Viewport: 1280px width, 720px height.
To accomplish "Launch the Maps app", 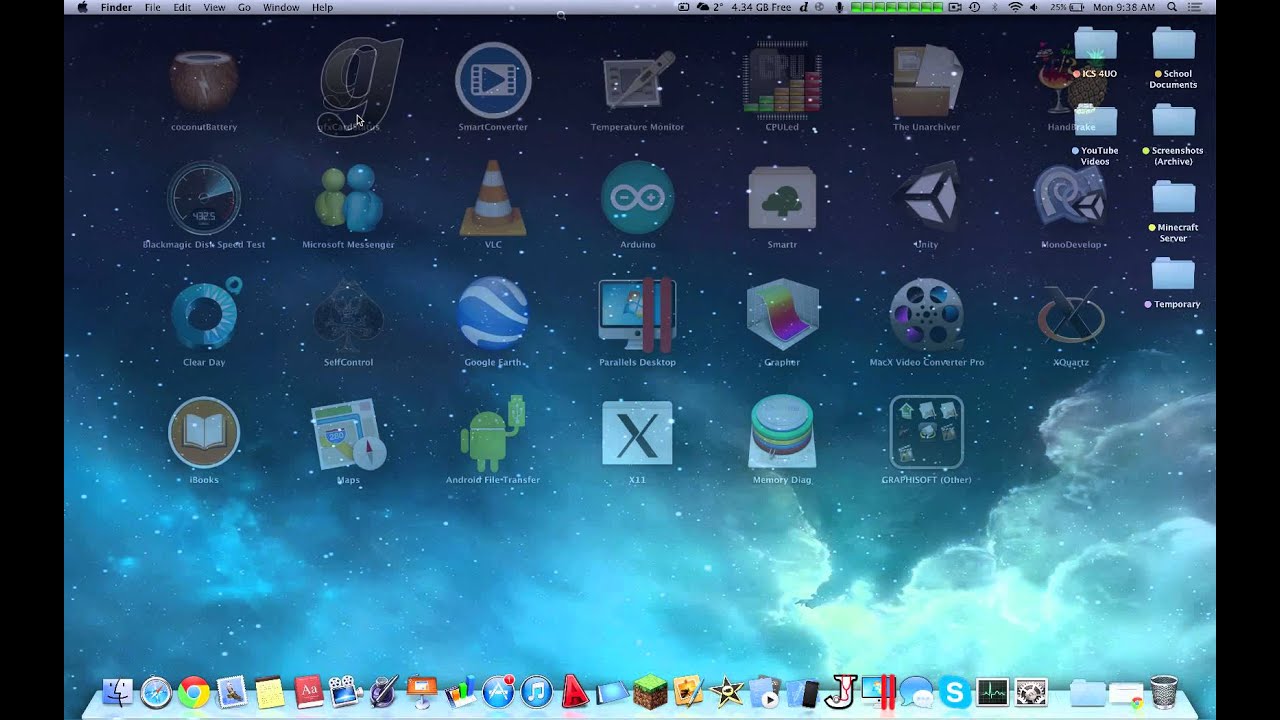I will (x=348, y=434).
